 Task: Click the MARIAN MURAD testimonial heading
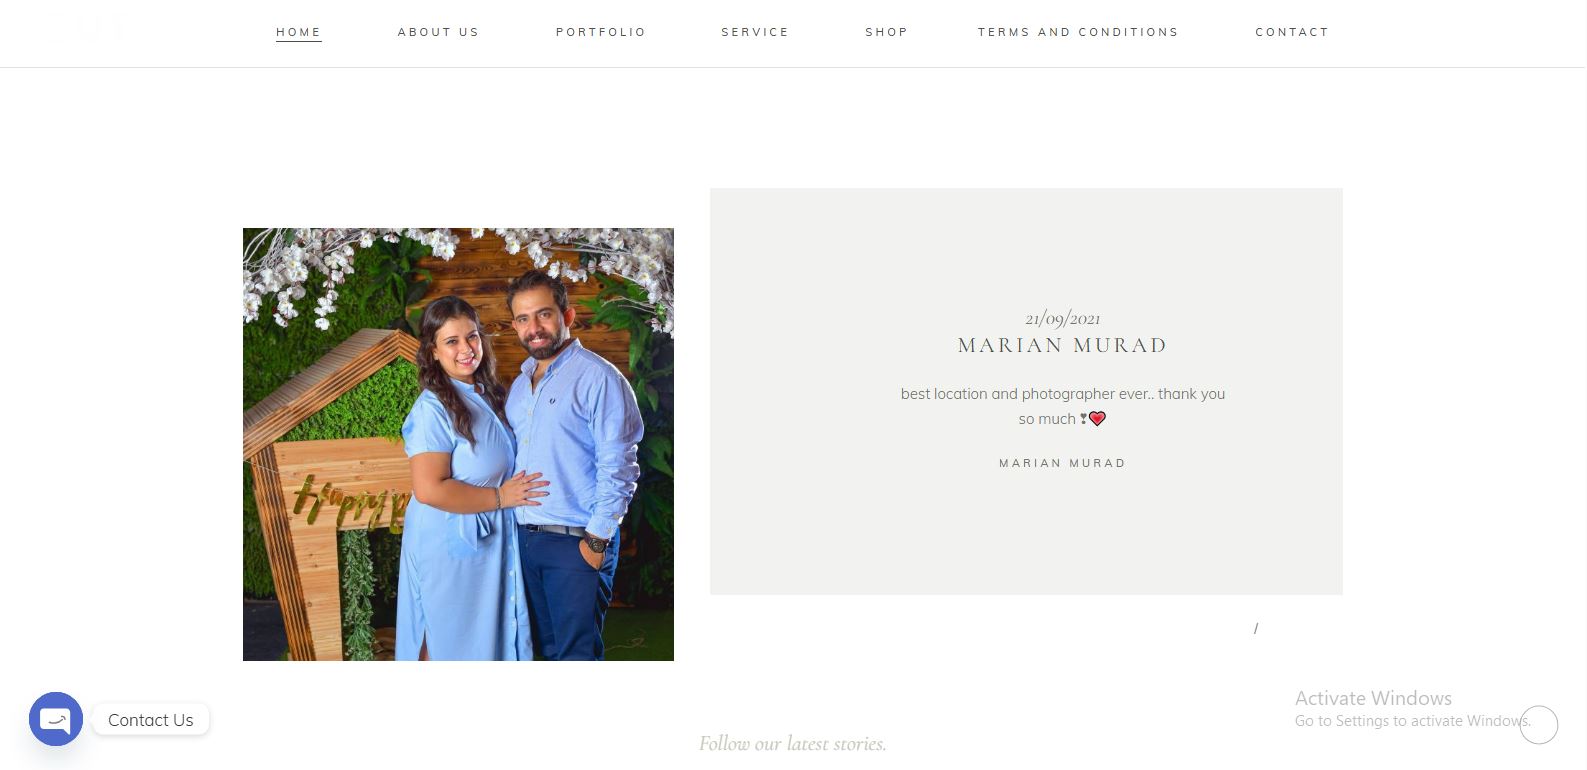pos(1062,345)
